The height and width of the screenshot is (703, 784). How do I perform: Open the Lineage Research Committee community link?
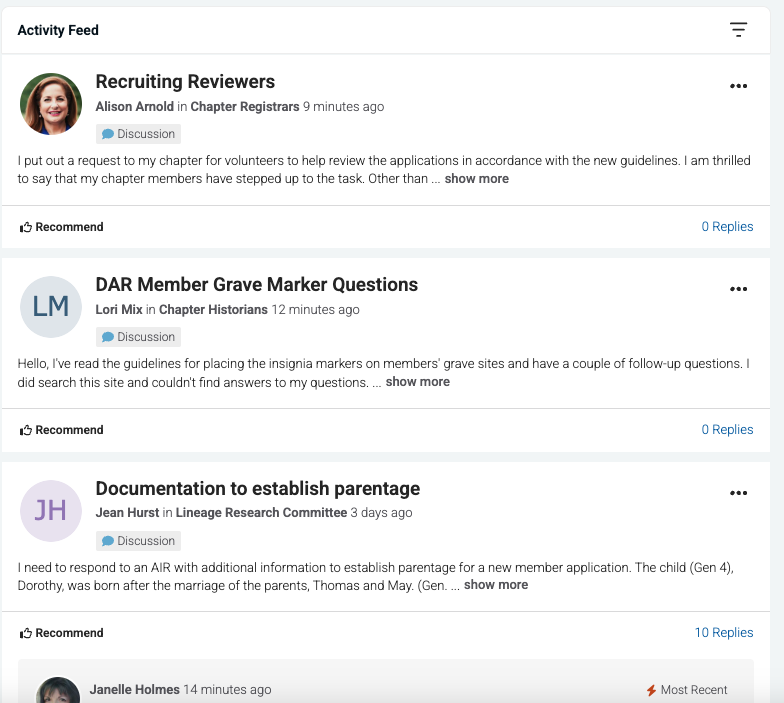262,512
